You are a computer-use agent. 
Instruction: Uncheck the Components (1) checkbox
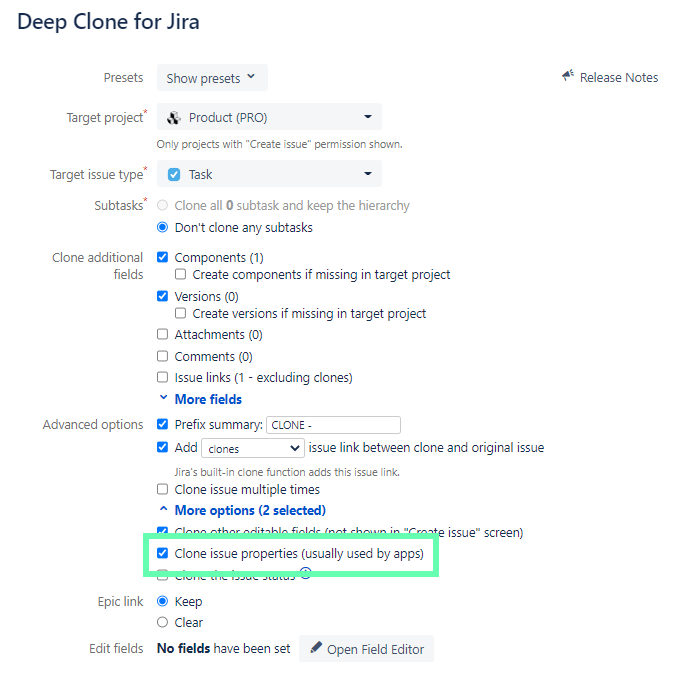(162, 257)
